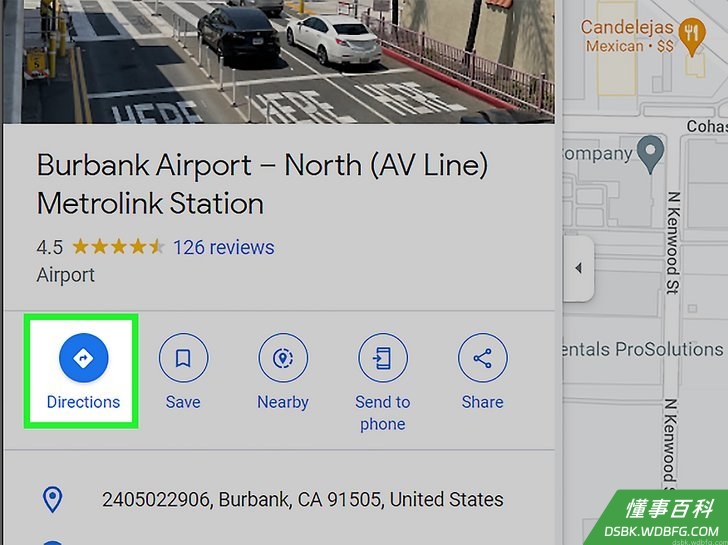Click the address location pin icon
728x545 pixels.
(52, 500)
